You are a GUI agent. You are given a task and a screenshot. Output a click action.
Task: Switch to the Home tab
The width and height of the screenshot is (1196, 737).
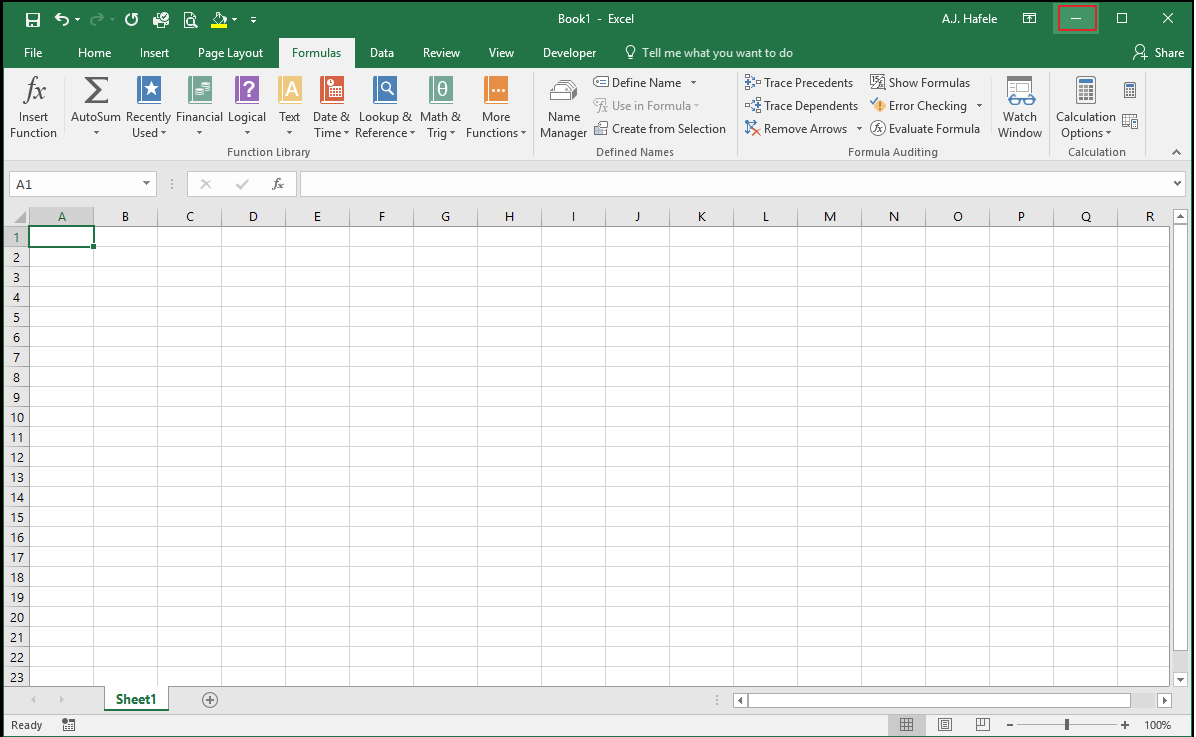coord(95,53)
